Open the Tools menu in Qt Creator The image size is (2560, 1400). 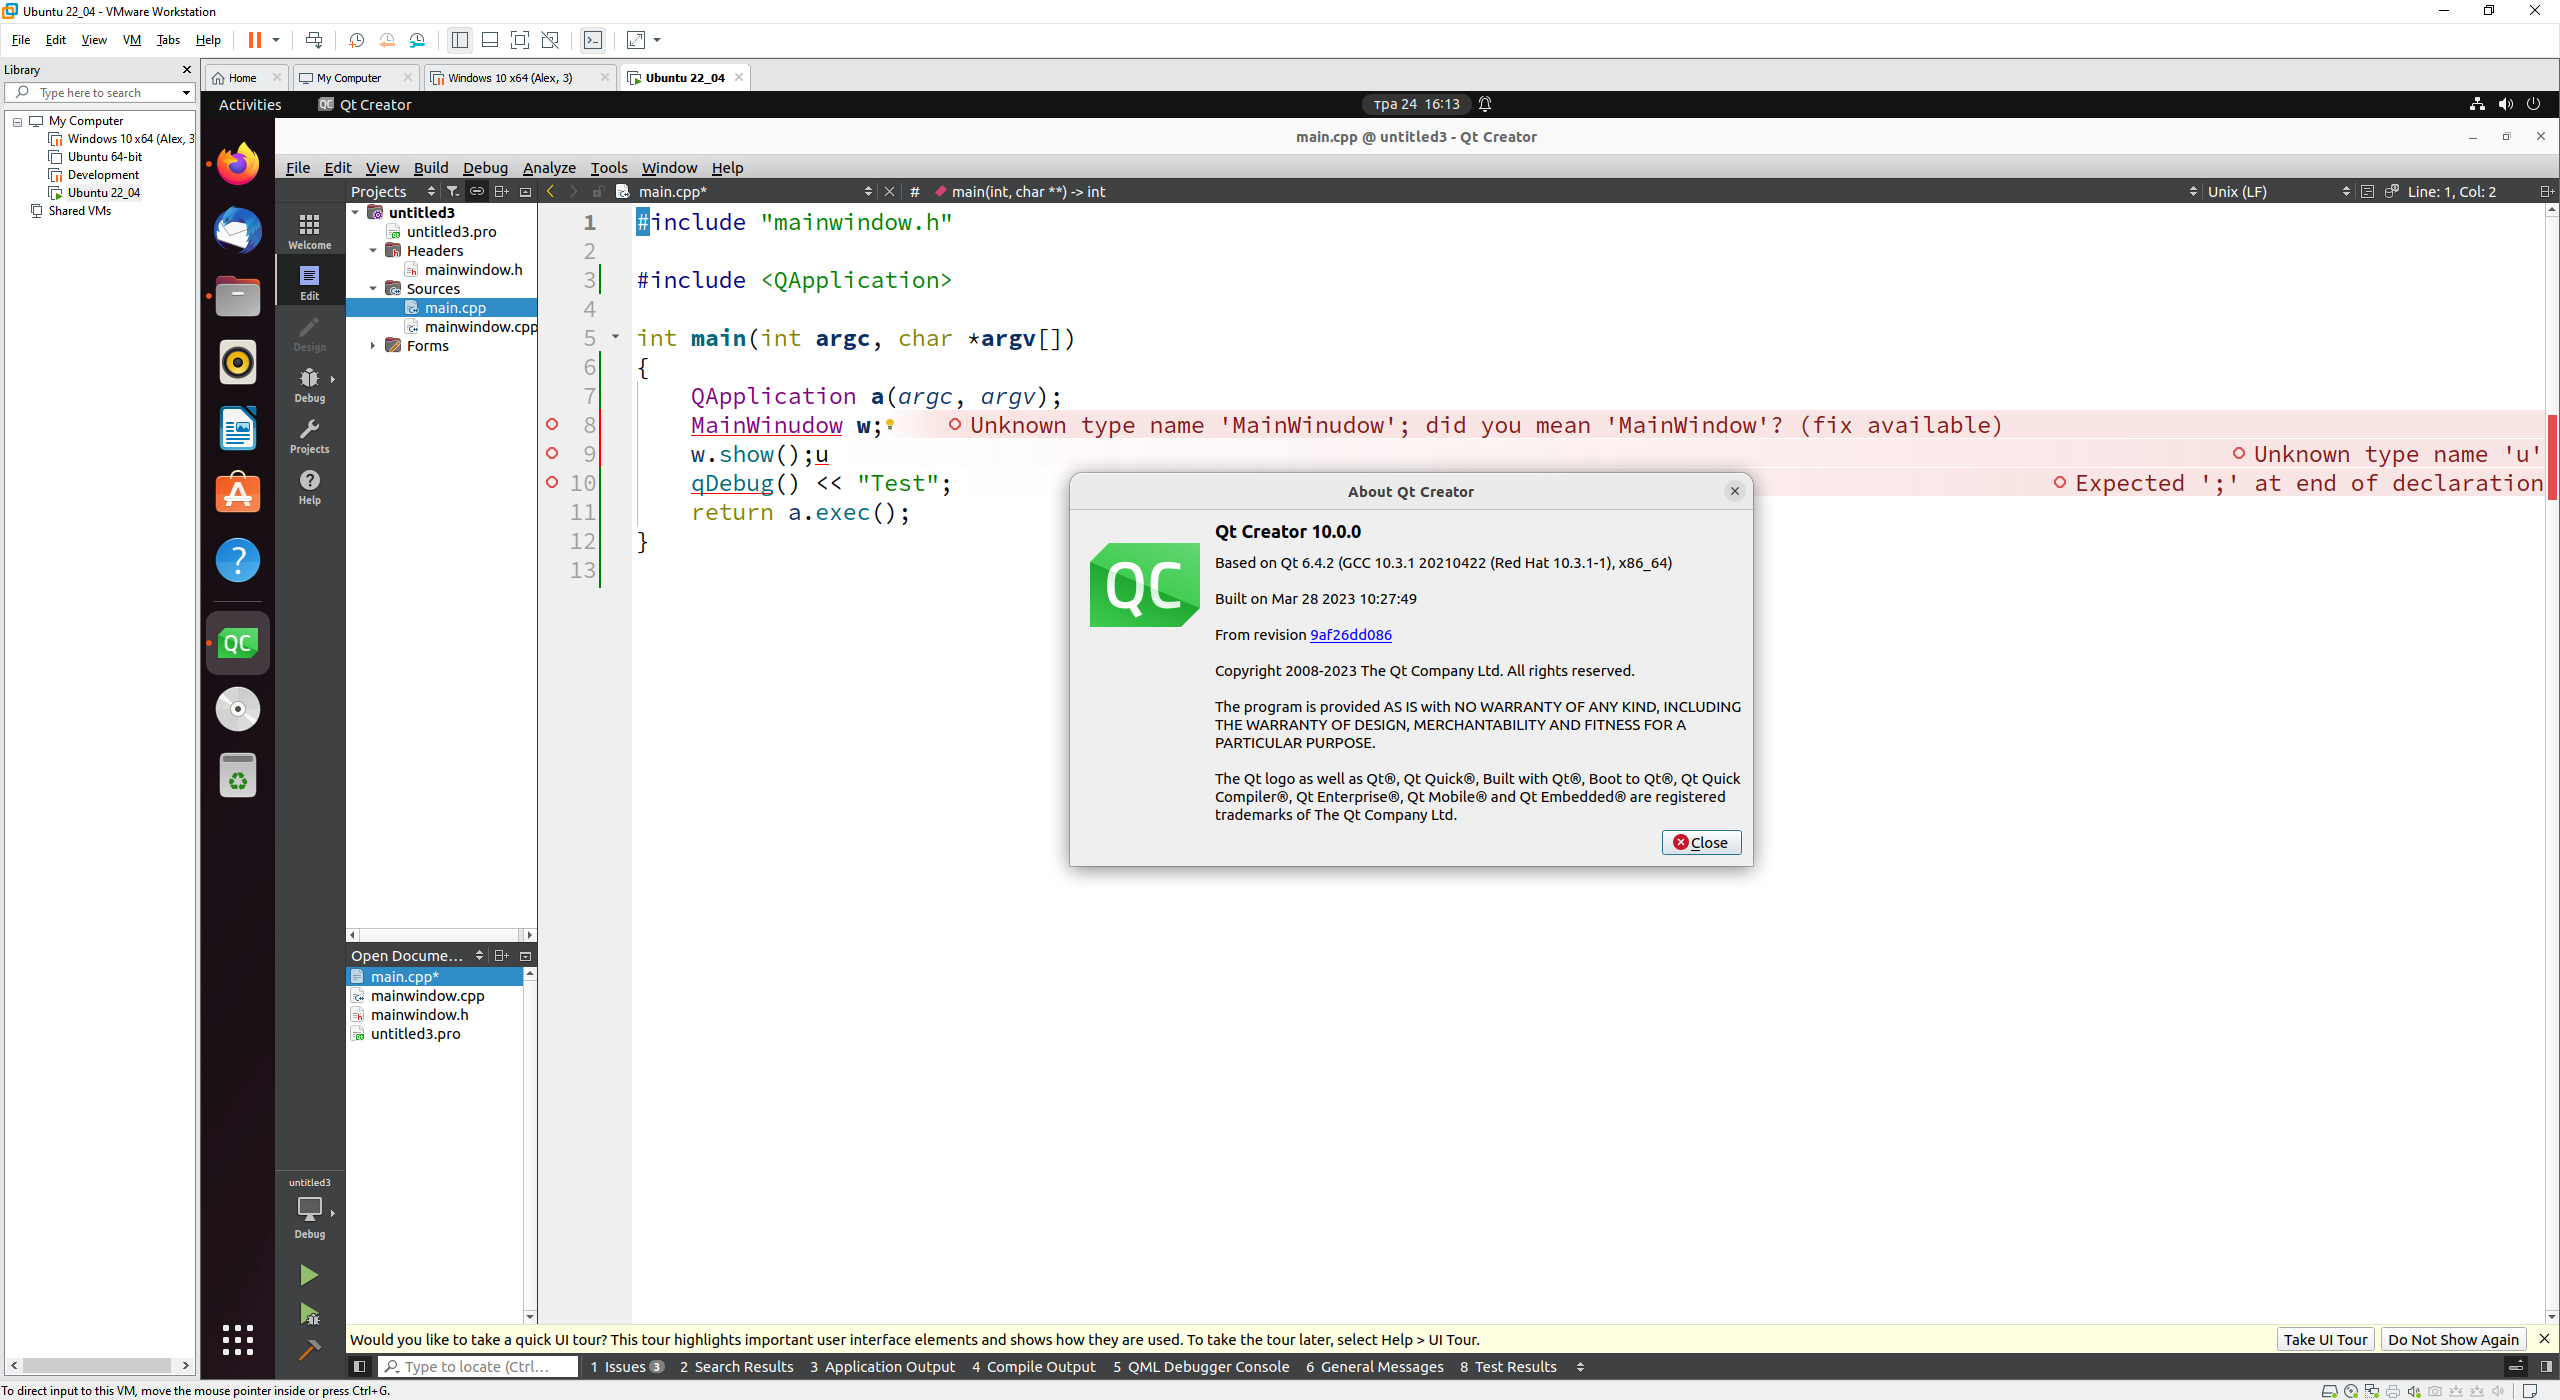pos(609,168)
